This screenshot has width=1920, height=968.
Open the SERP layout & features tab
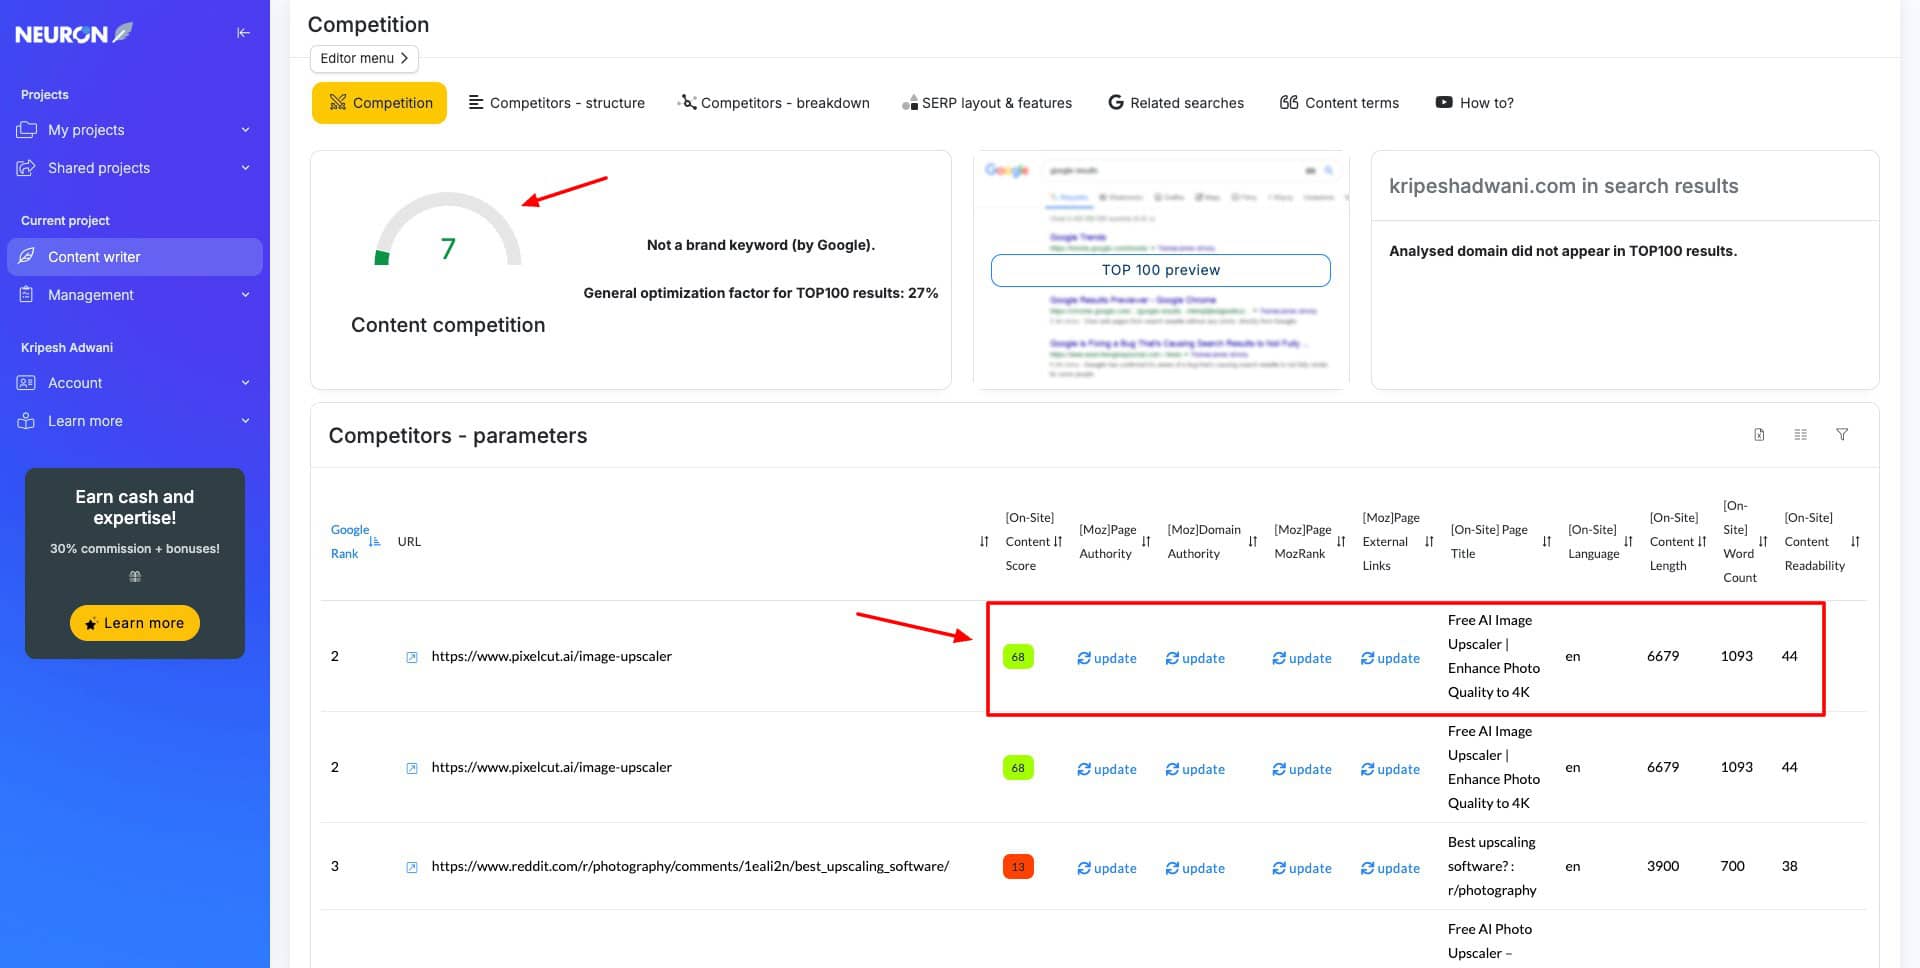987,103
